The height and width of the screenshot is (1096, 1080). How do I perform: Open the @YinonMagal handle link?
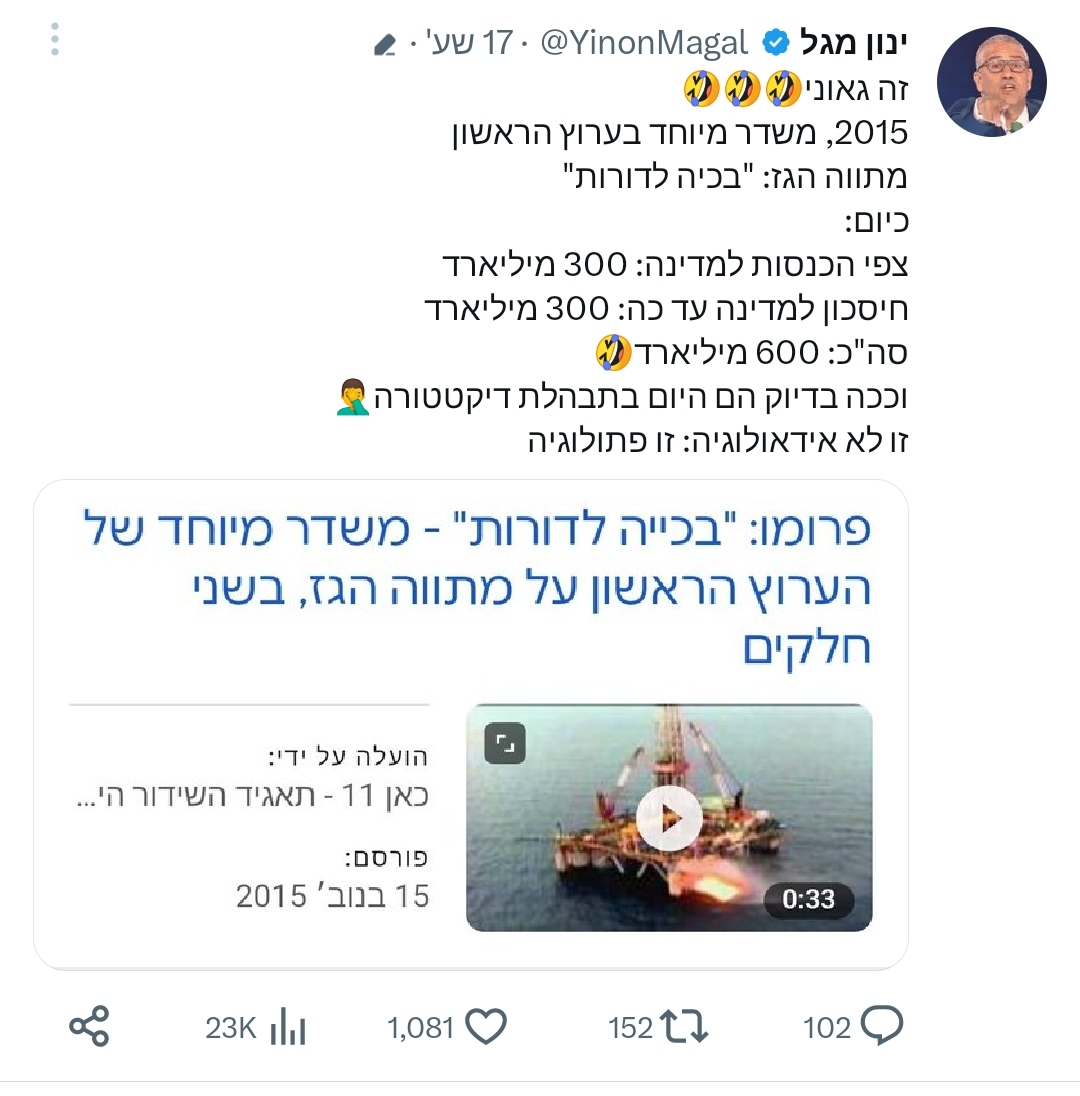(x=644, y=43)
